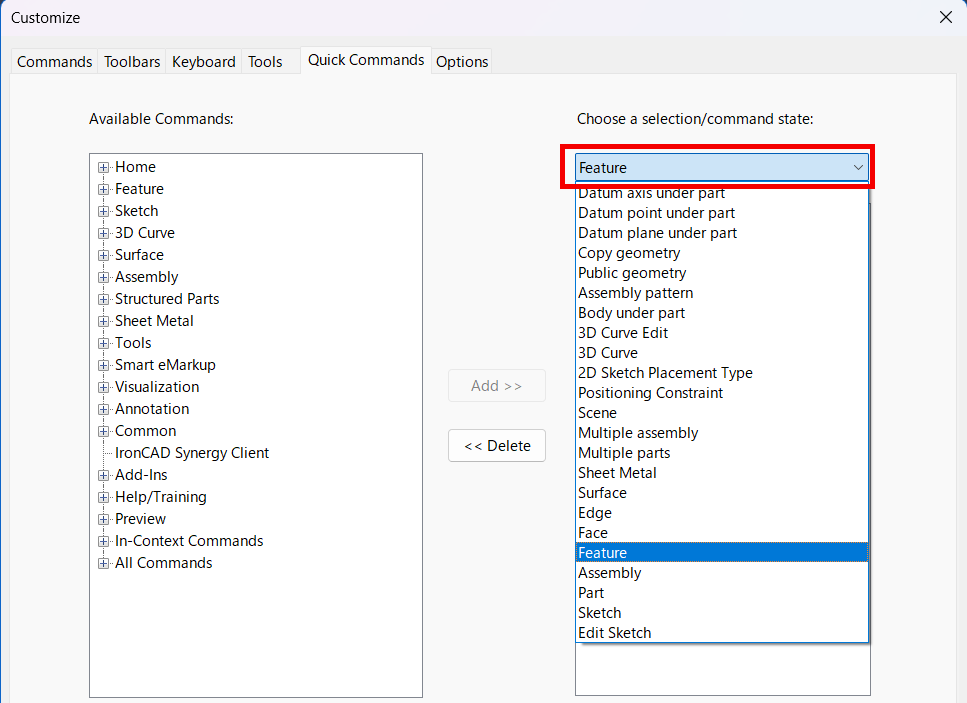Expand the Help/Training node
This screenshot has height=703, width=967.
(x=104, y=497)
